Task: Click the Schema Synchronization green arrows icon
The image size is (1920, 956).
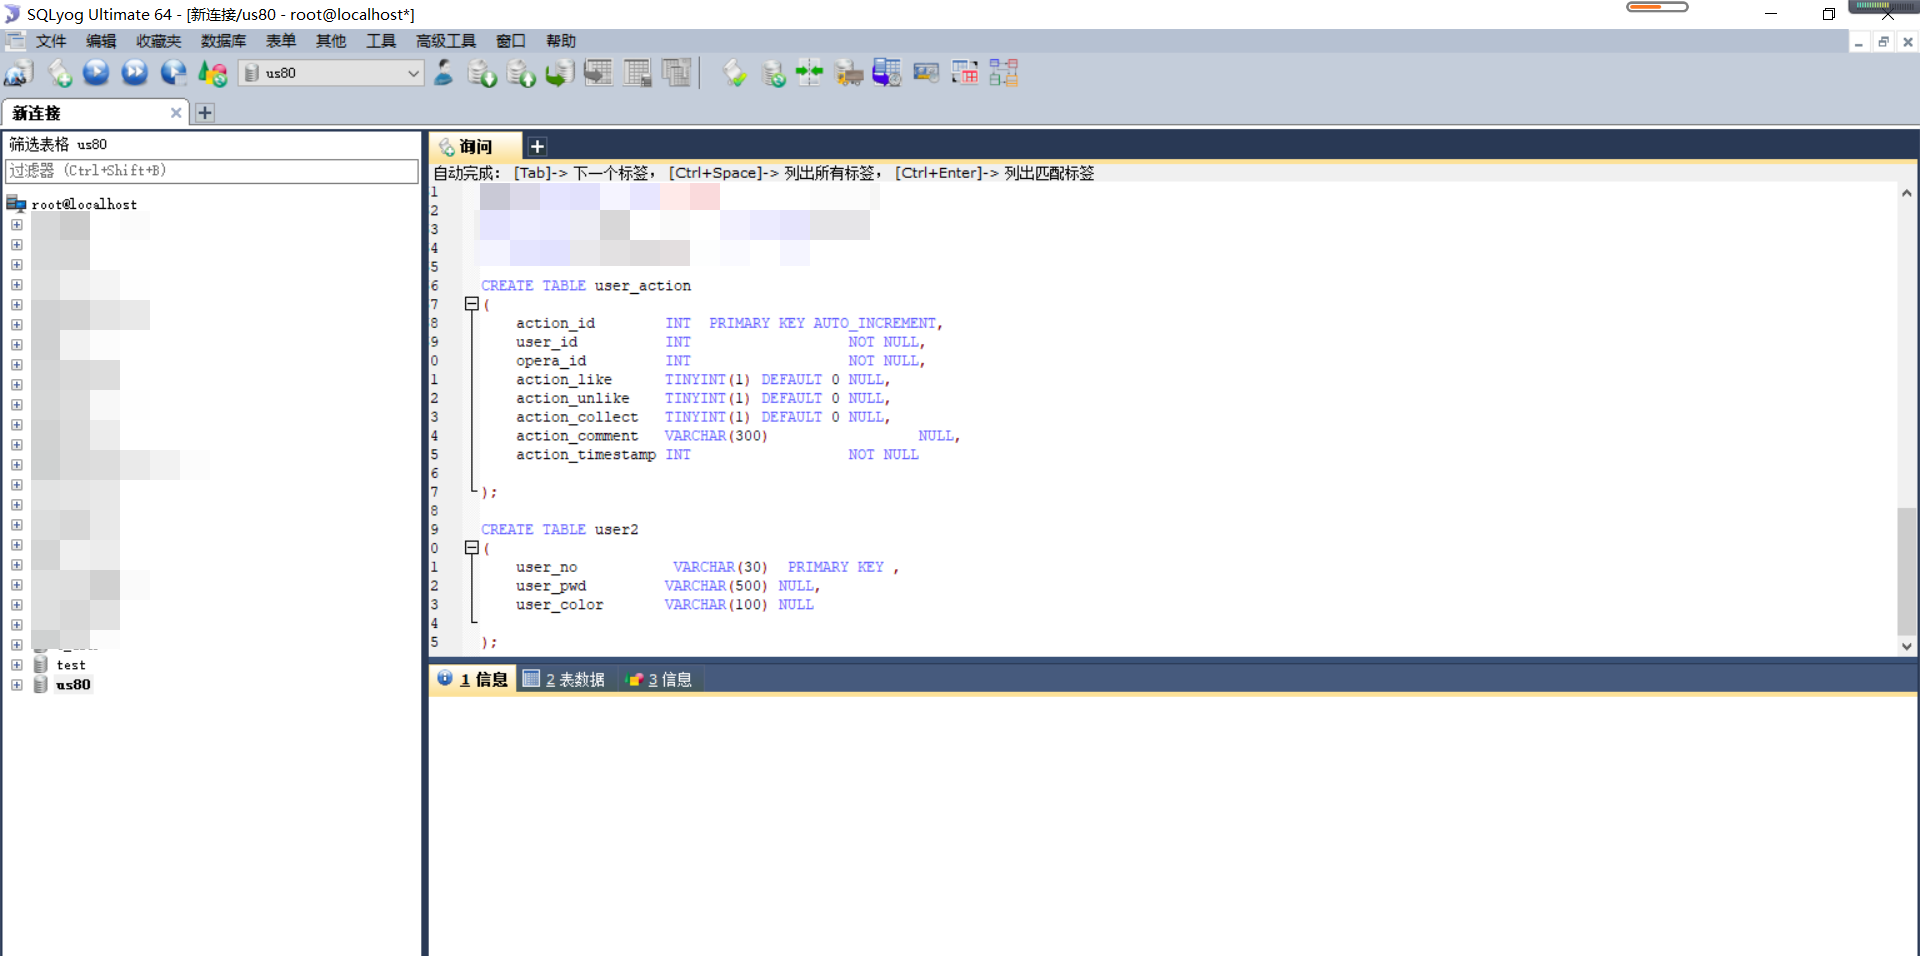Action: pyautogui.click(x=810, y=73)
